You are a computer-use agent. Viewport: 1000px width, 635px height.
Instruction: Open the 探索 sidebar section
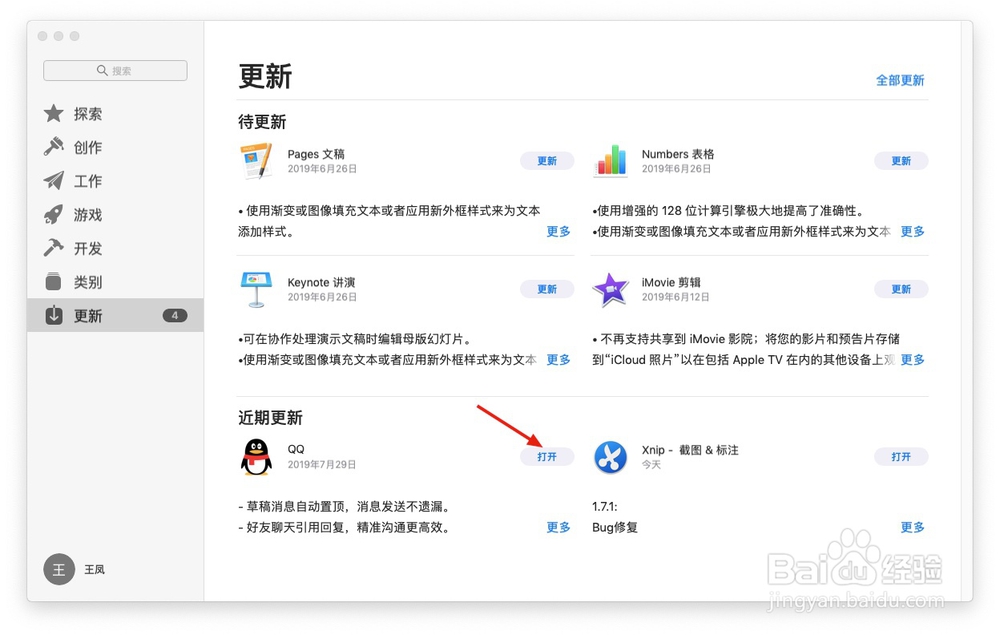click(115, 113)
